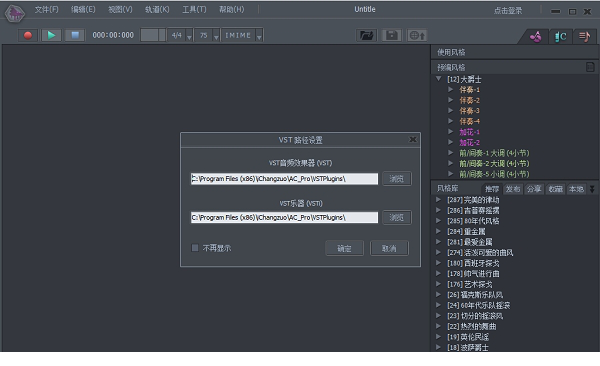Click the VST音频效果器 (VST) path field
The height and width of the screenshot is (366, 600).
click(x=284, y=179)
